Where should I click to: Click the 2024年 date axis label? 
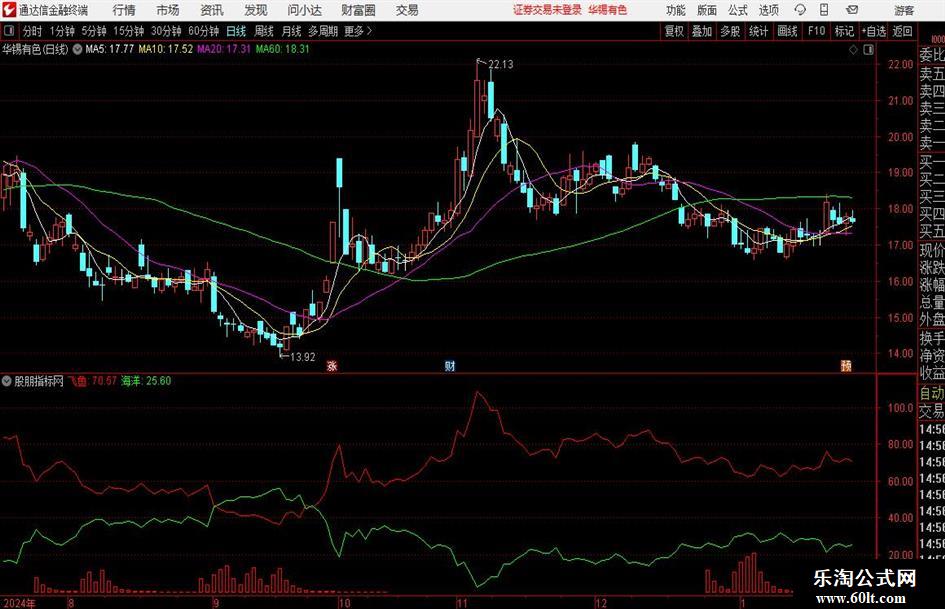pos(19,603)
